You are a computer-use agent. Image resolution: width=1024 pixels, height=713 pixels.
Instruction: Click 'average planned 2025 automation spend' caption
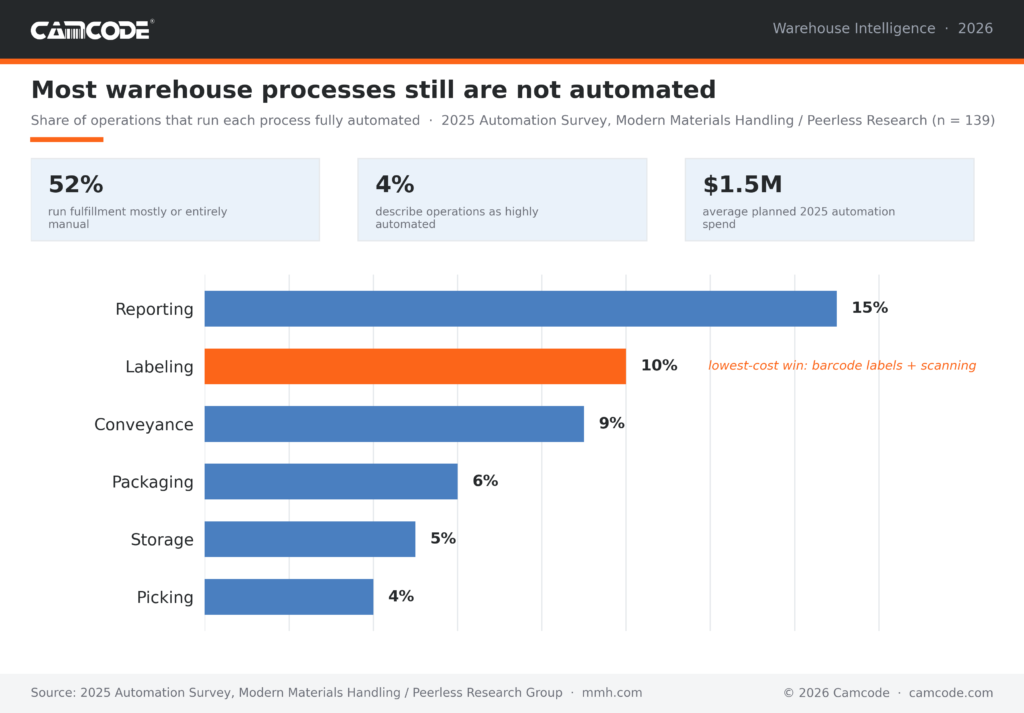click(798, 217)
